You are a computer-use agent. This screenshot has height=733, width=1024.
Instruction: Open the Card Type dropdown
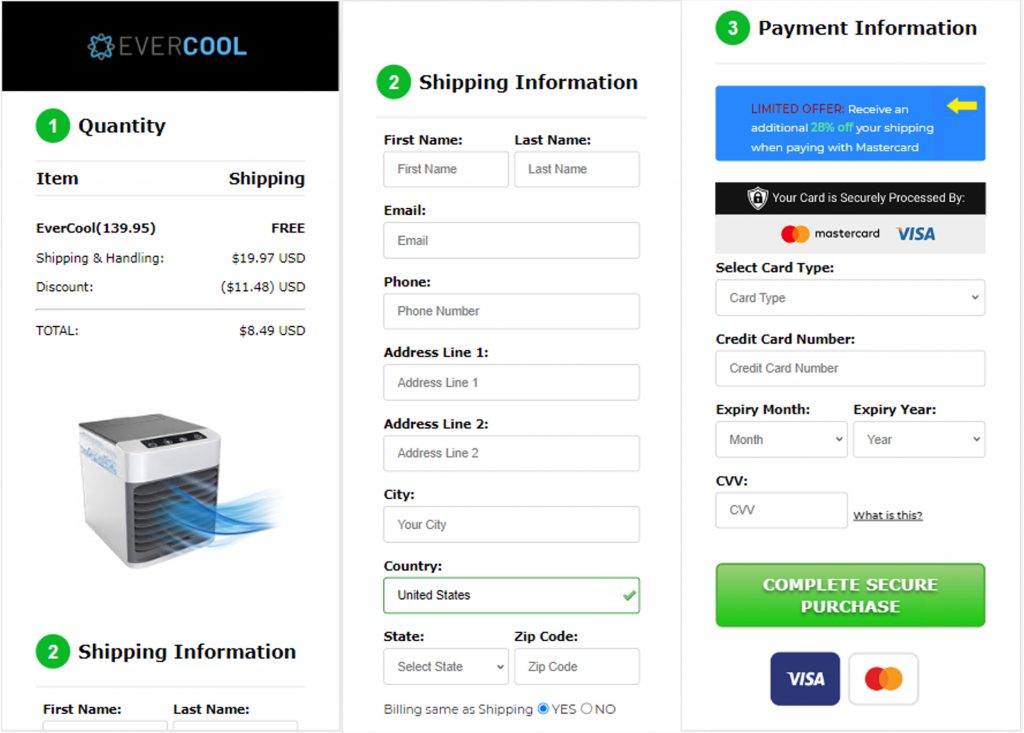pyautogui.click(x=850, y=298)
